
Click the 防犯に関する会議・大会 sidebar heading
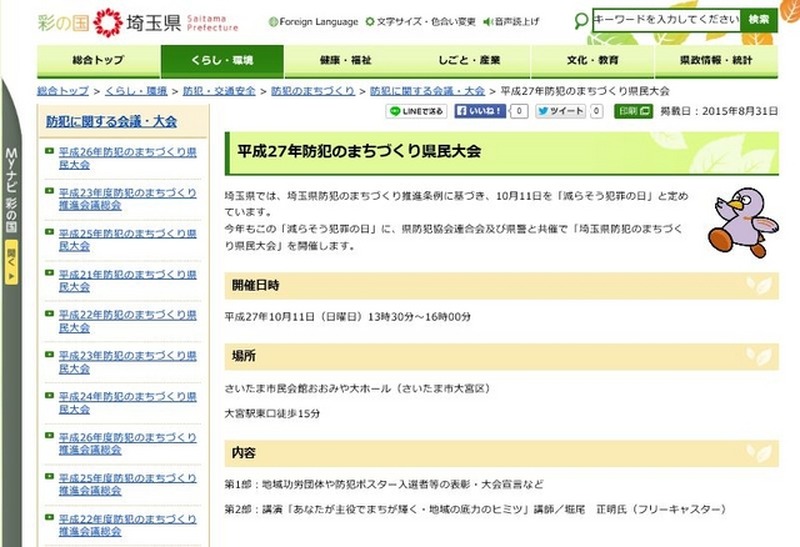[111, 121]
